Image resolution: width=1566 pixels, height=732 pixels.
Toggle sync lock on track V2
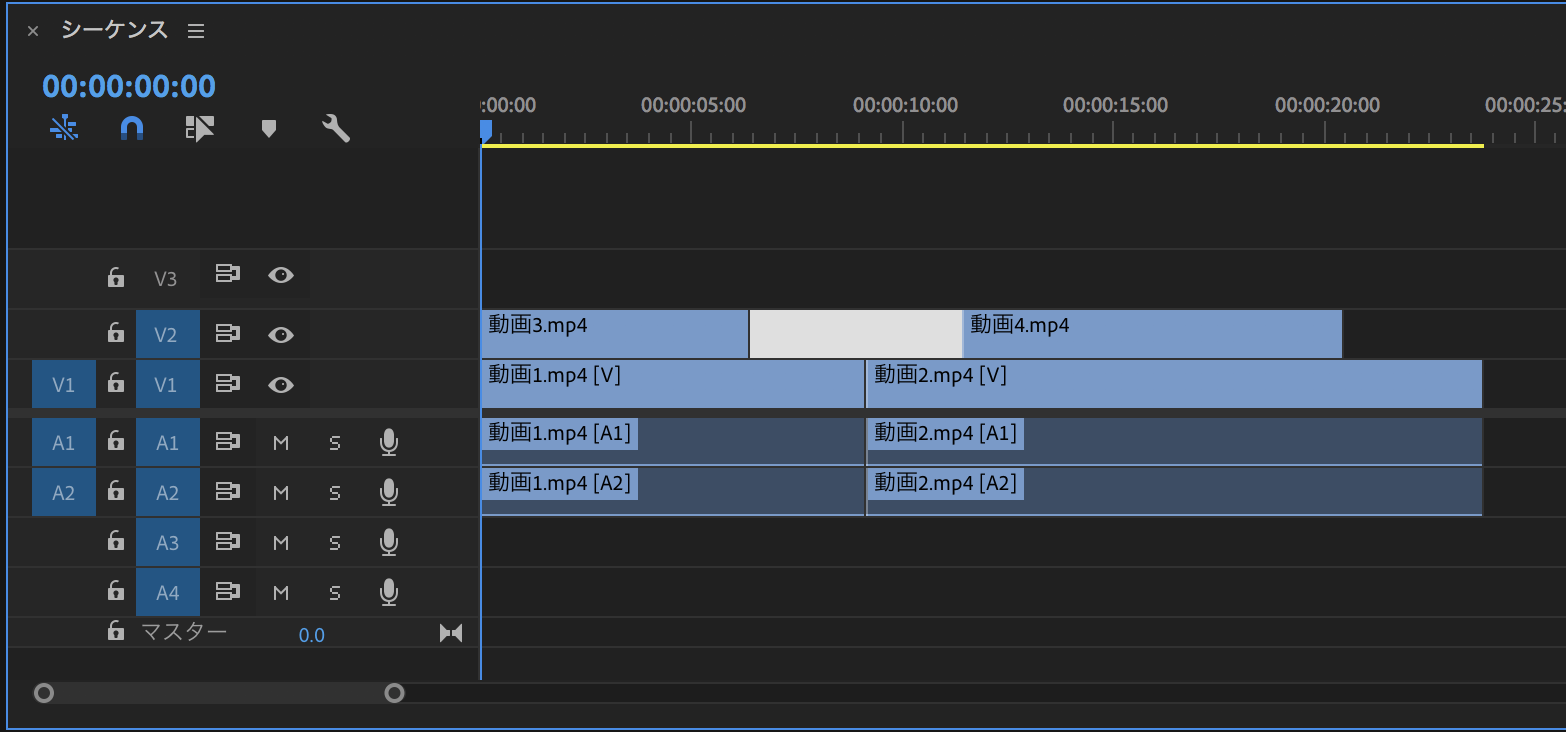click(x=228, y=334)
